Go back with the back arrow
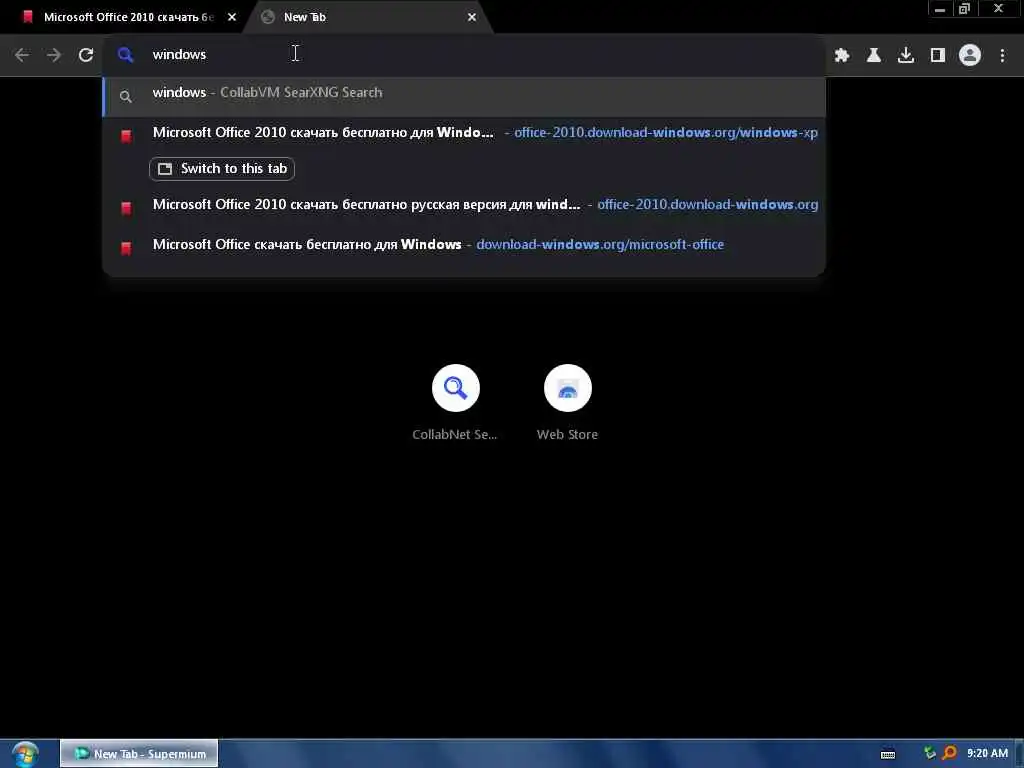Screen dimensions: 1024x768 coord(22,55)
